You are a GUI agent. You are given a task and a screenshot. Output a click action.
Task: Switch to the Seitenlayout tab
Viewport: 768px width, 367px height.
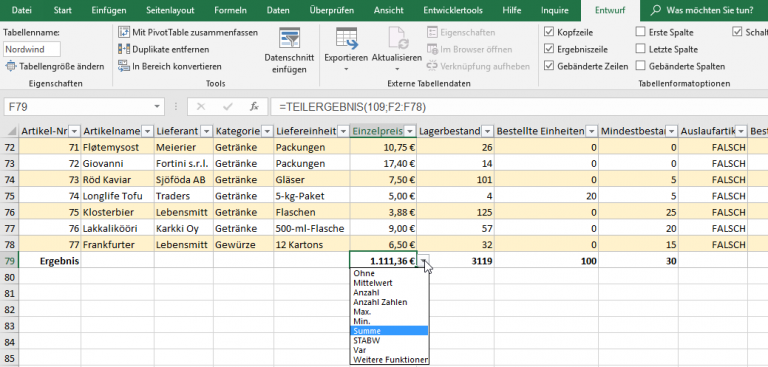[170, 10]
